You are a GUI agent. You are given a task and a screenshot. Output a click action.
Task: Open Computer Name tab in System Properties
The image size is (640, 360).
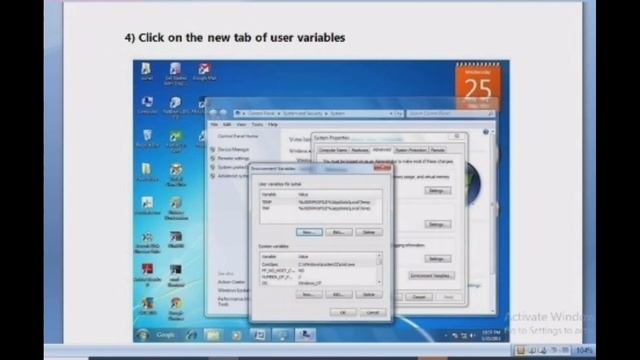(333, 150)
